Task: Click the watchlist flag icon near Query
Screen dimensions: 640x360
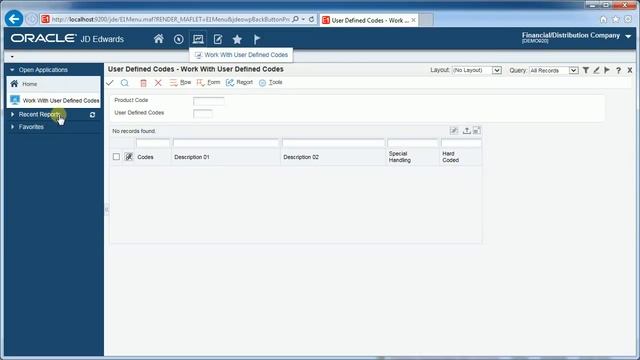Action: click(x=607, y=70)
